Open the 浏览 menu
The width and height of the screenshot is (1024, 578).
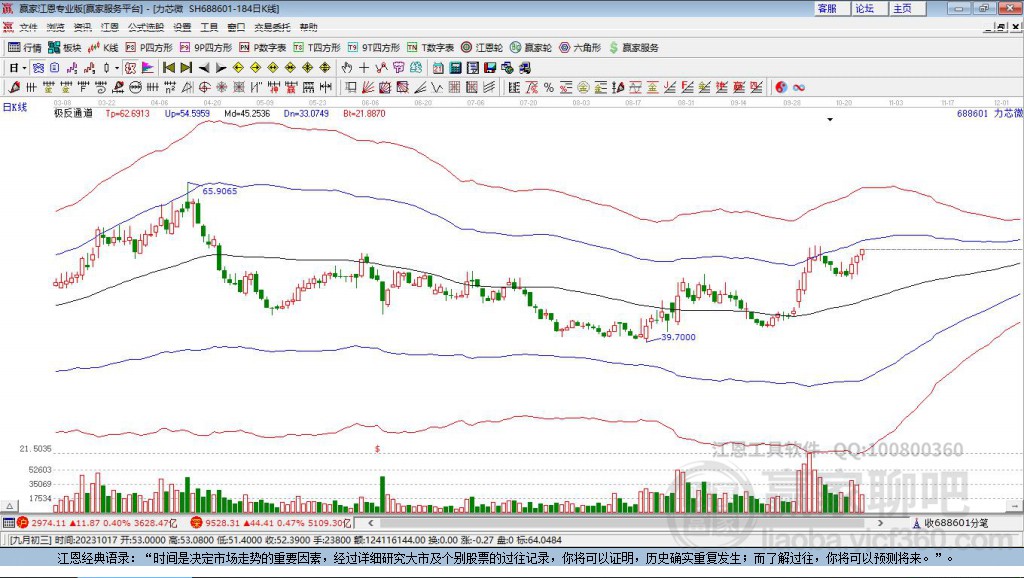[56, 27]
